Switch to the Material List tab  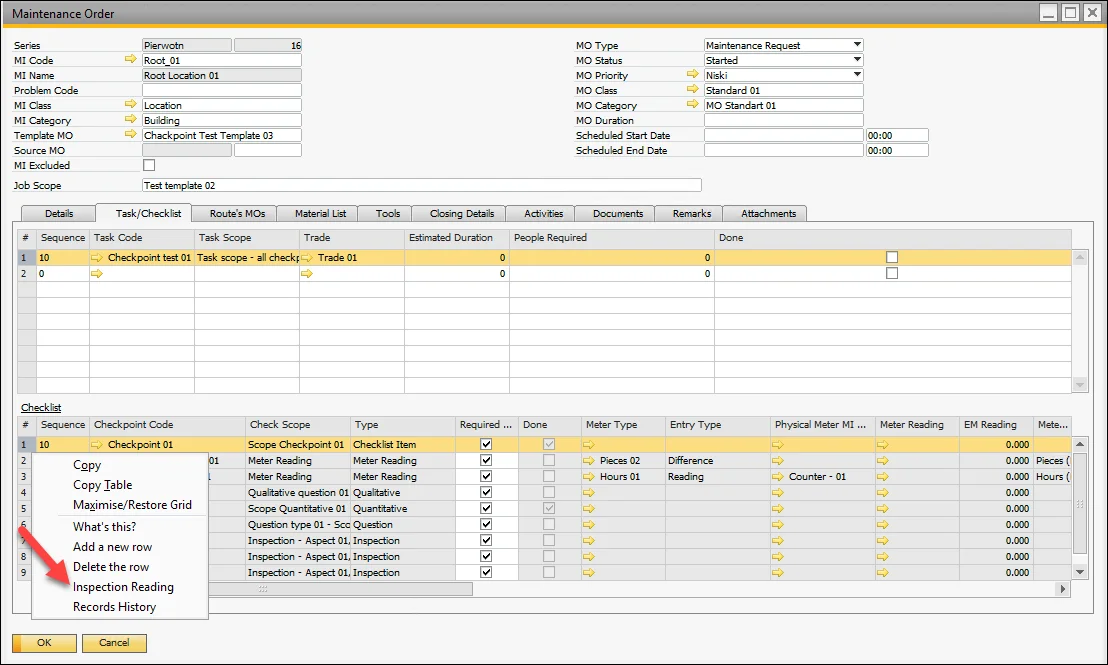(320, 213)
